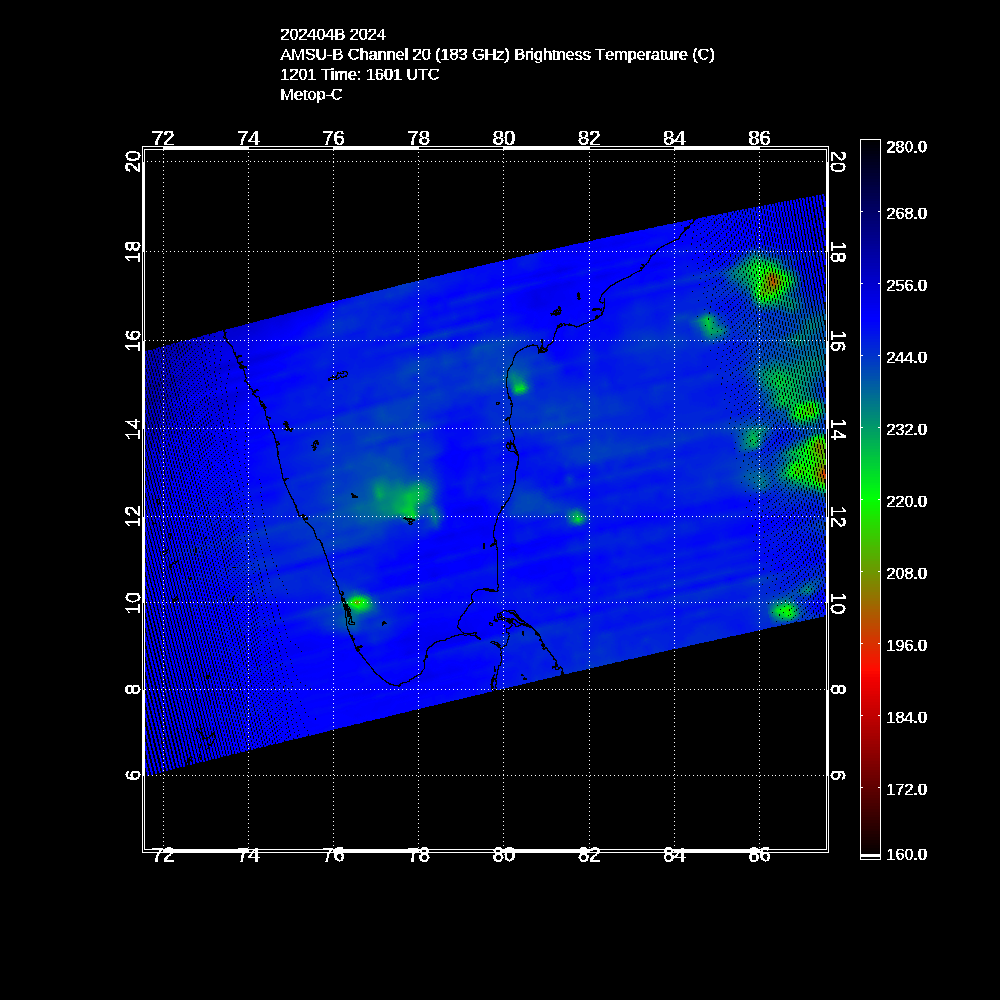Click the storm ID text "202404B 2024"

[333, 34]
